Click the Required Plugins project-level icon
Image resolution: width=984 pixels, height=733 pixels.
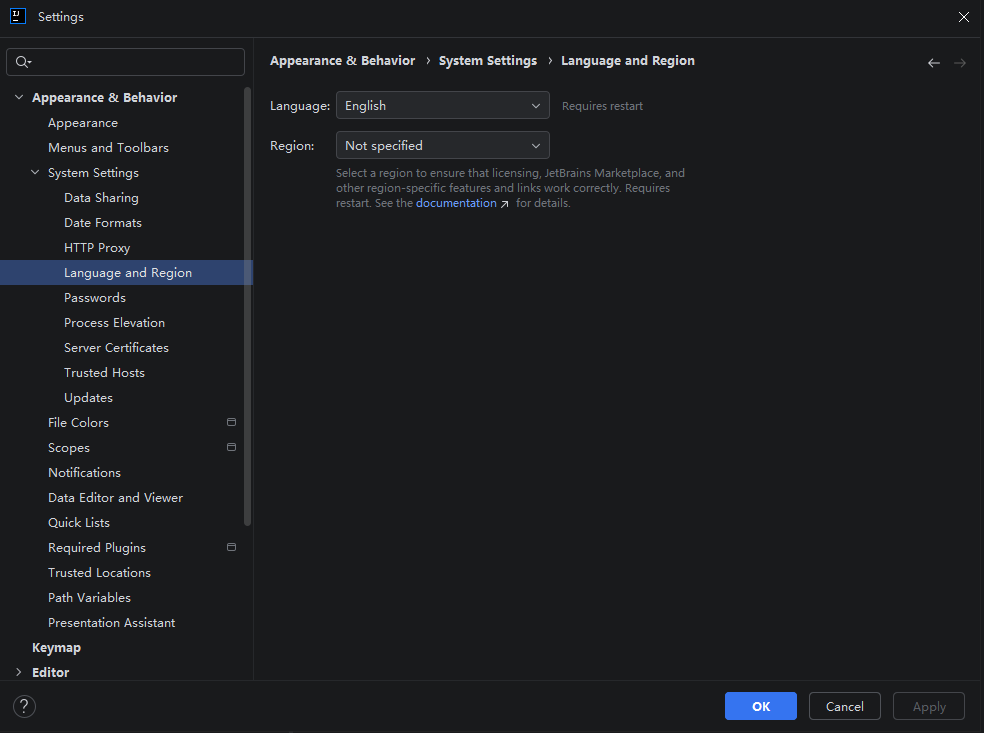231,547
